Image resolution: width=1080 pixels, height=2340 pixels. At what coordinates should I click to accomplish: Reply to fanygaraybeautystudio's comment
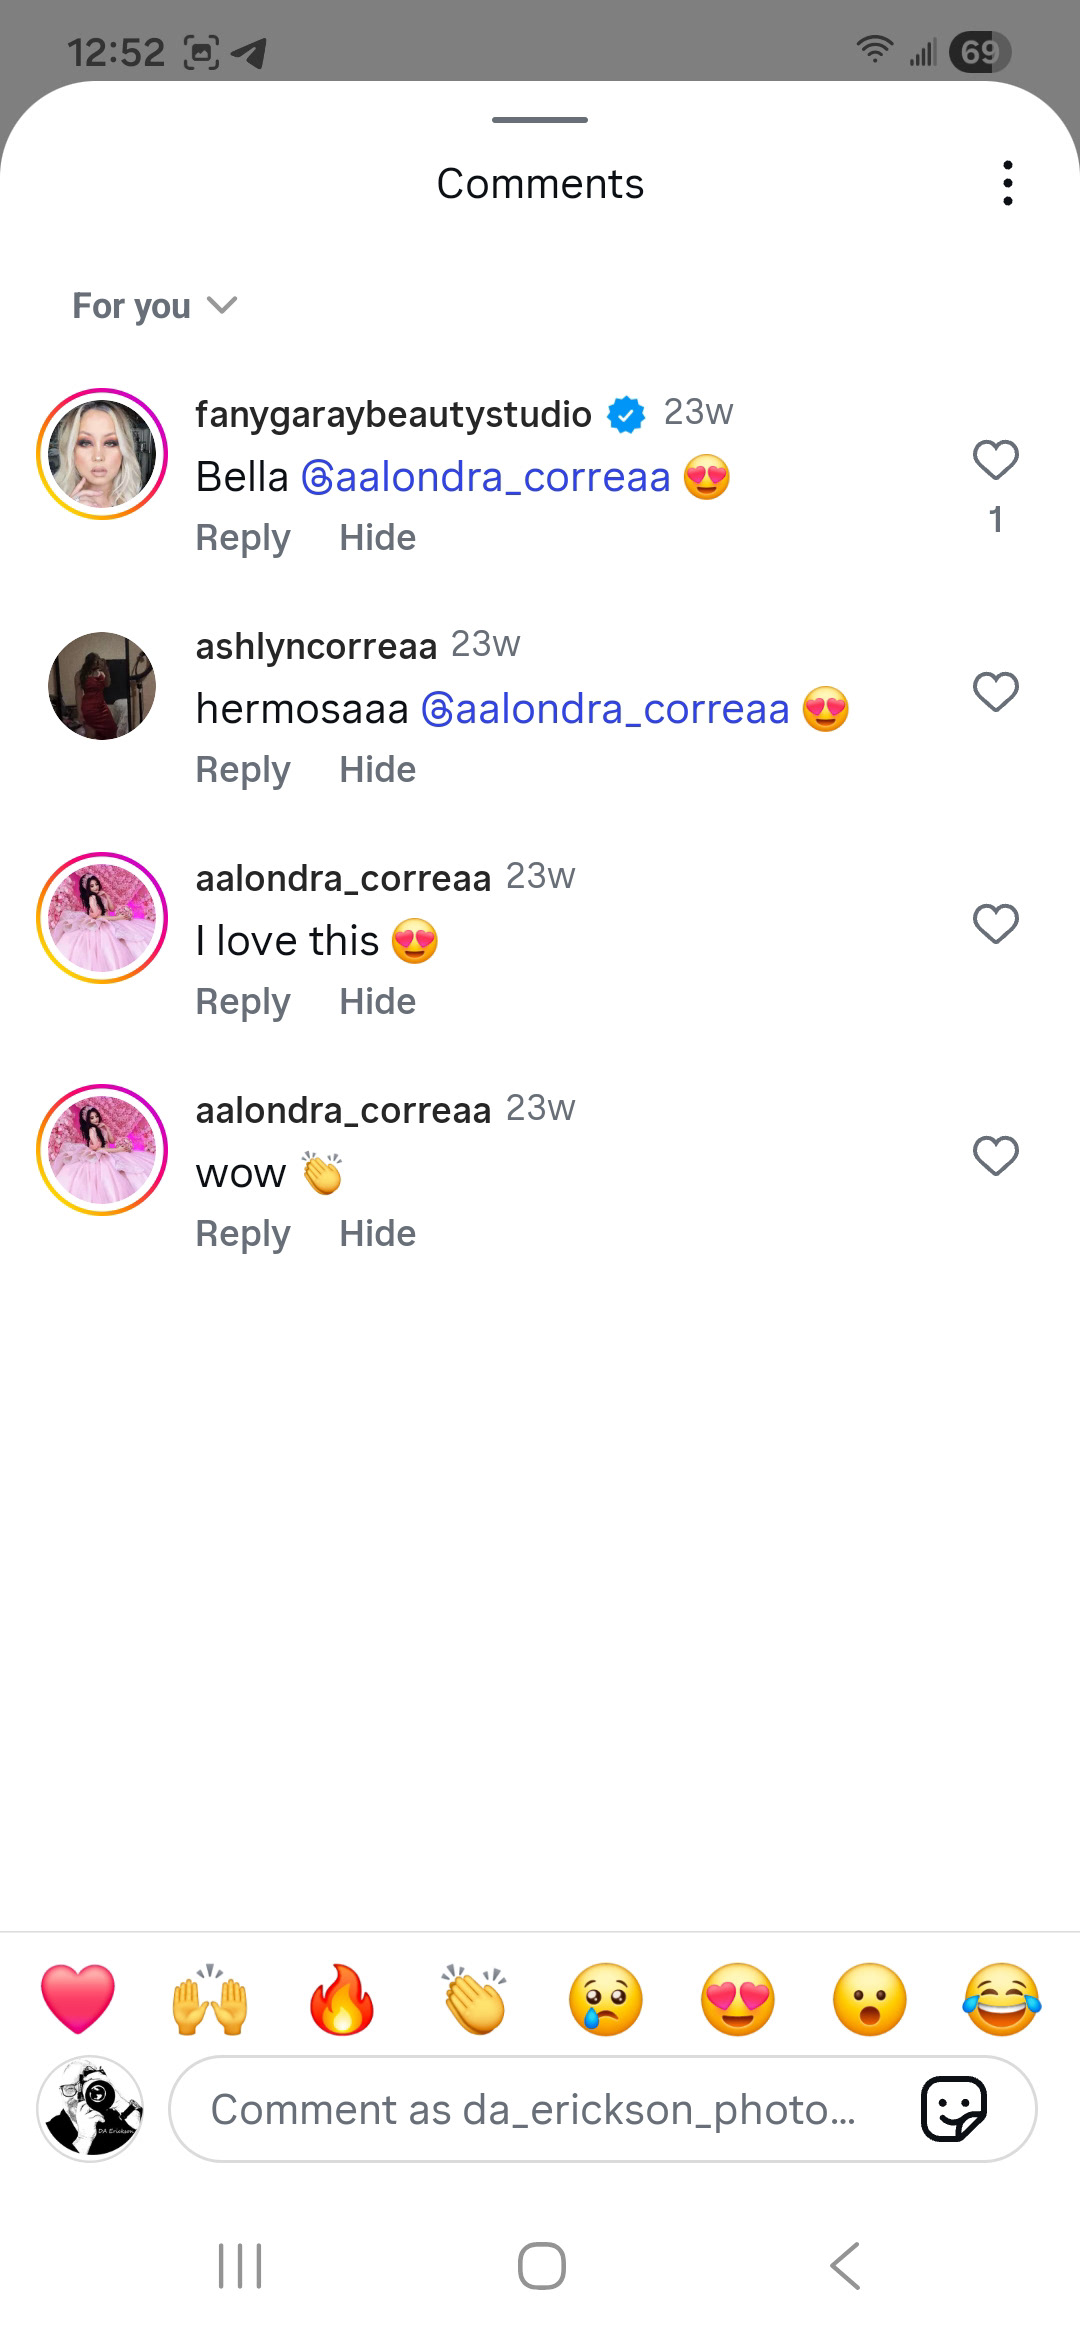click(243, 538)
